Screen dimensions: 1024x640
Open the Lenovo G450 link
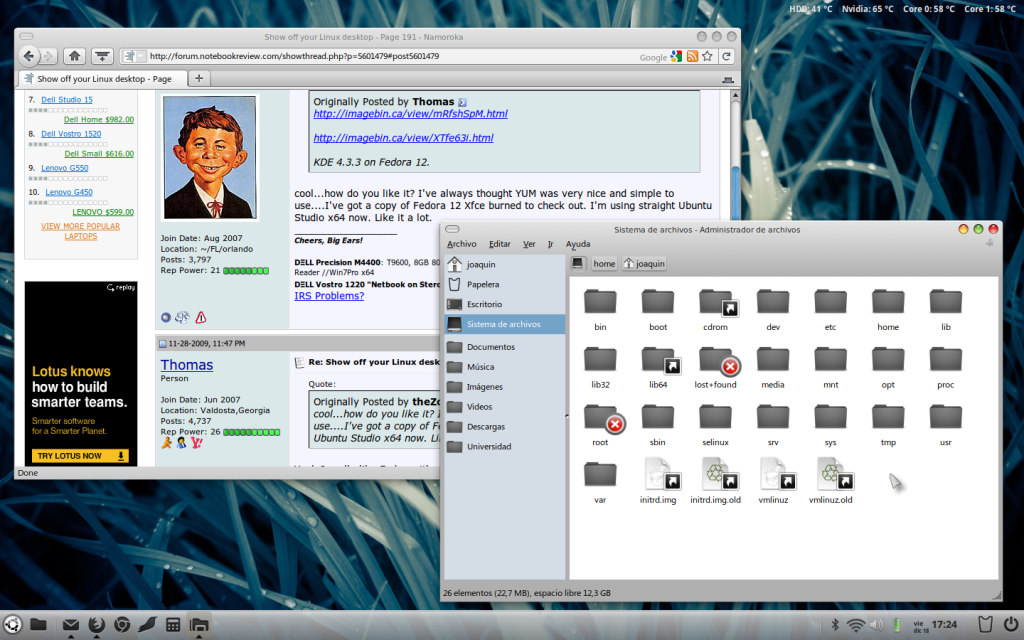[x=69, y=192]
